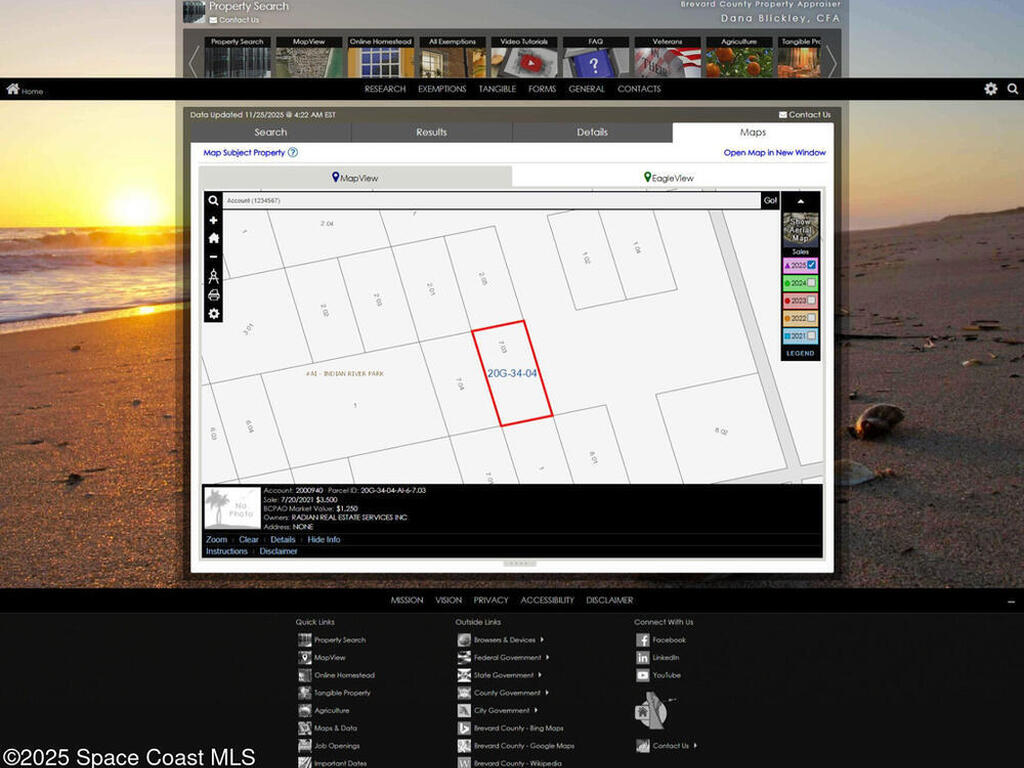Open the site search icon in top bar
Screen dimensions: 1024x768
pos(1012,89)
